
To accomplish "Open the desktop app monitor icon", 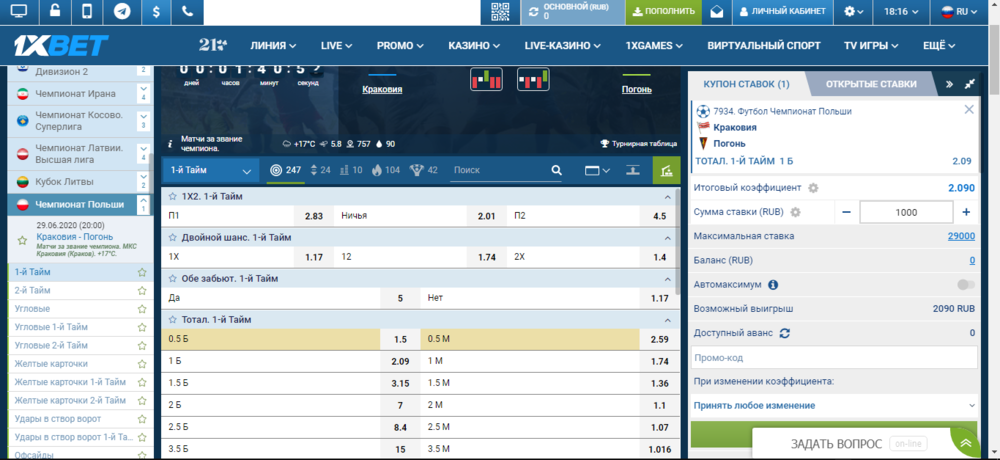I will click(x=20, y=11).
